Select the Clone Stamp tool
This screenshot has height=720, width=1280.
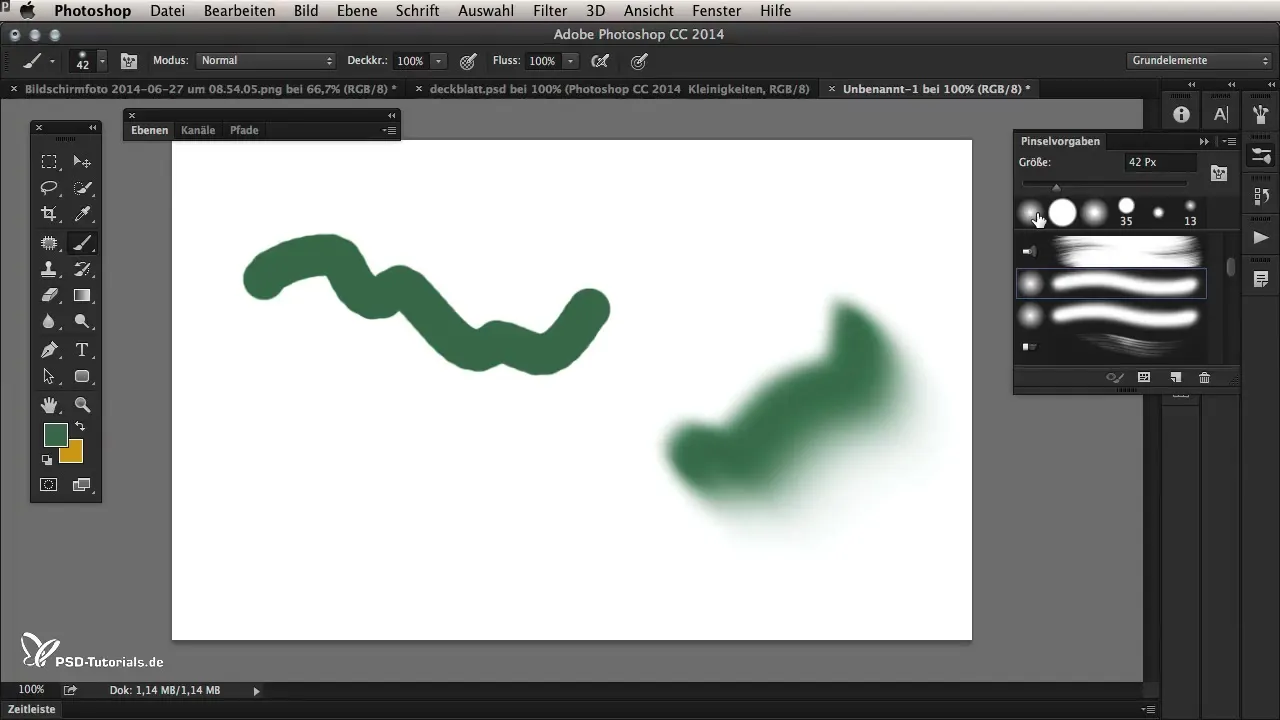coord(48,268)
